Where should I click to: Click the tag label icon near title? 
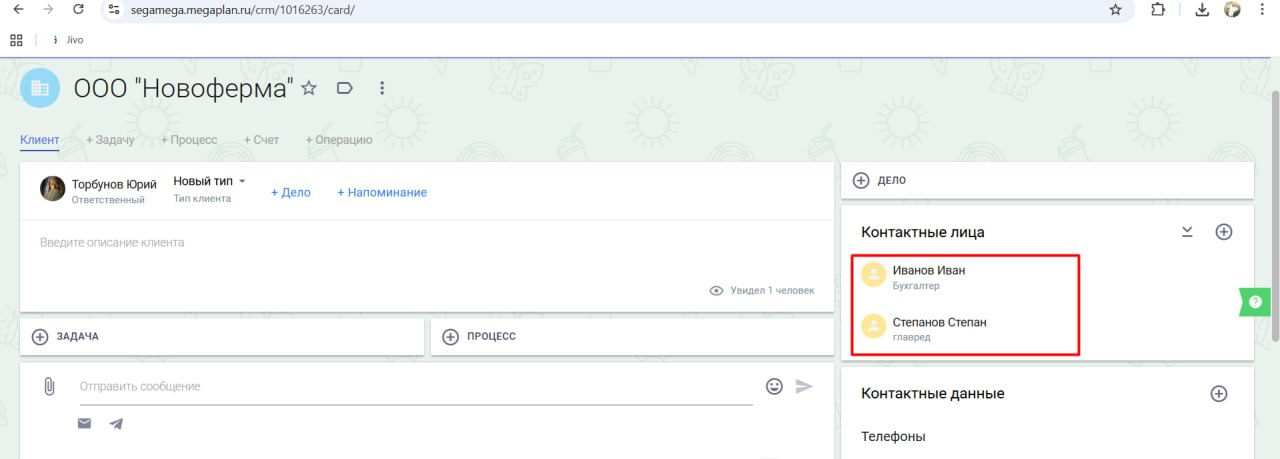click(x=345, y=88)
